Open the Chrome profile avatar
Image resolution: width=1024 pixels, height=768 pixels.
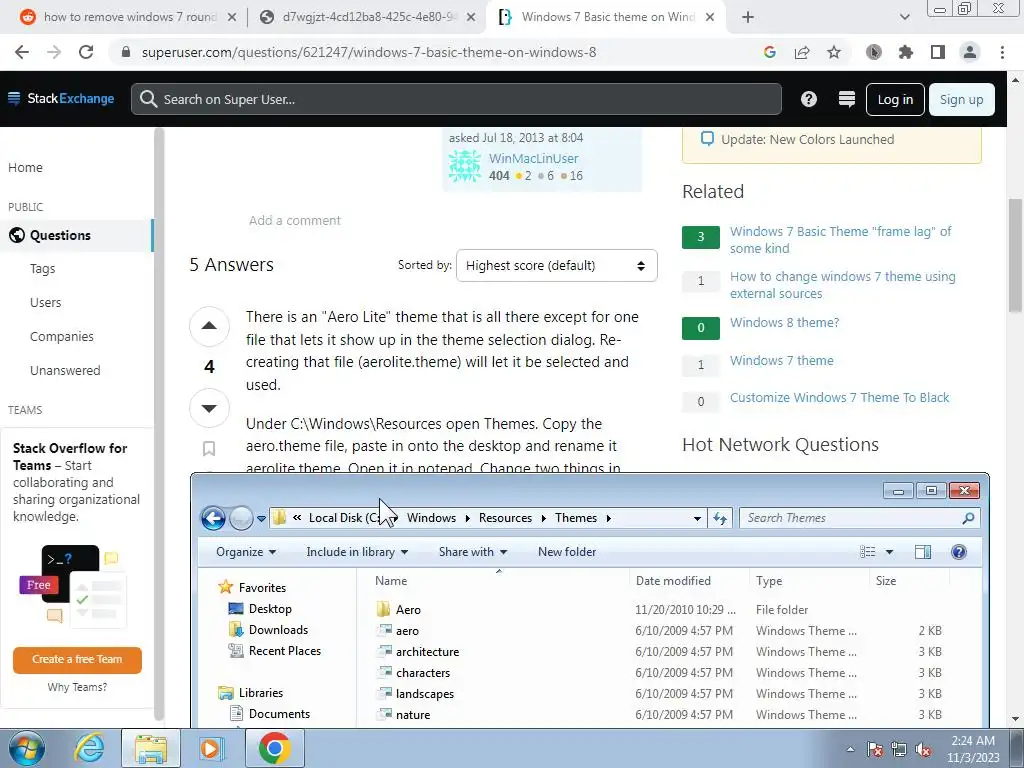(969, 52)
